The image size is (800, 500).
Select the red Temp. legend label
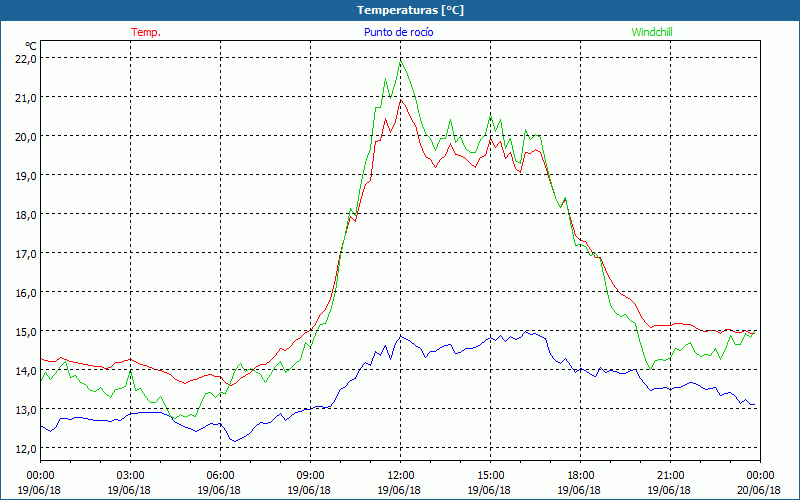[x=146, y=32]
